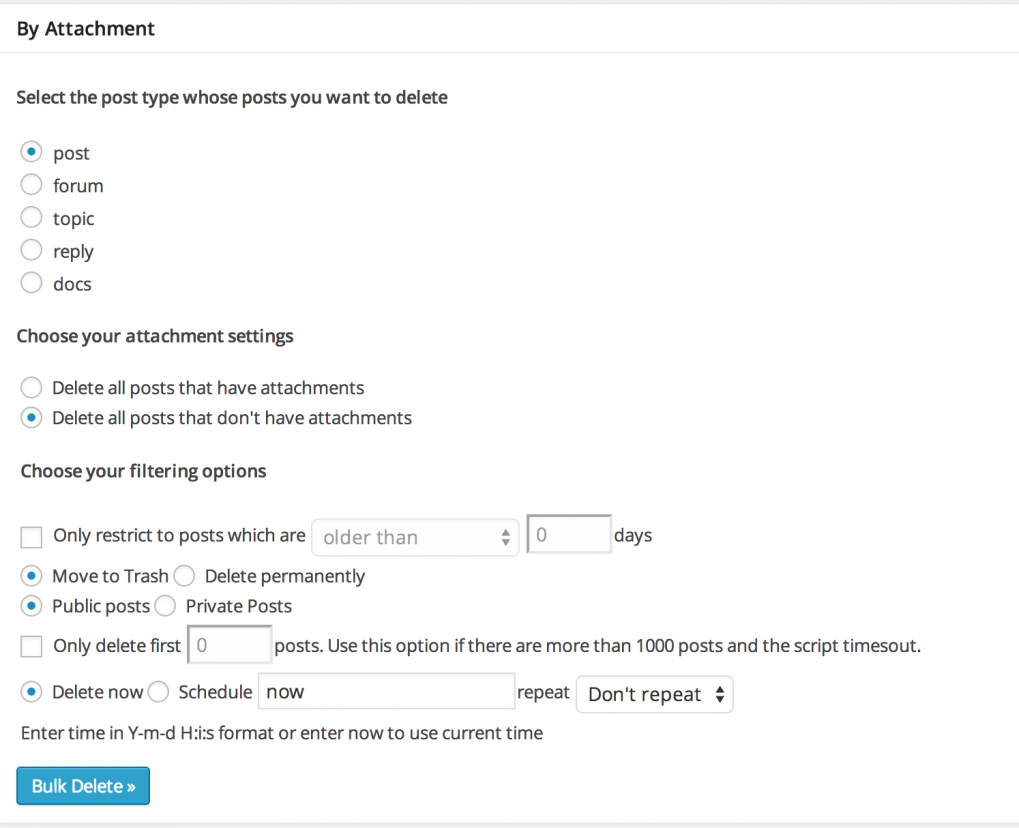Check the "Only delete first" option
The image size is (1019, 828).
click(x=30, y=646)
